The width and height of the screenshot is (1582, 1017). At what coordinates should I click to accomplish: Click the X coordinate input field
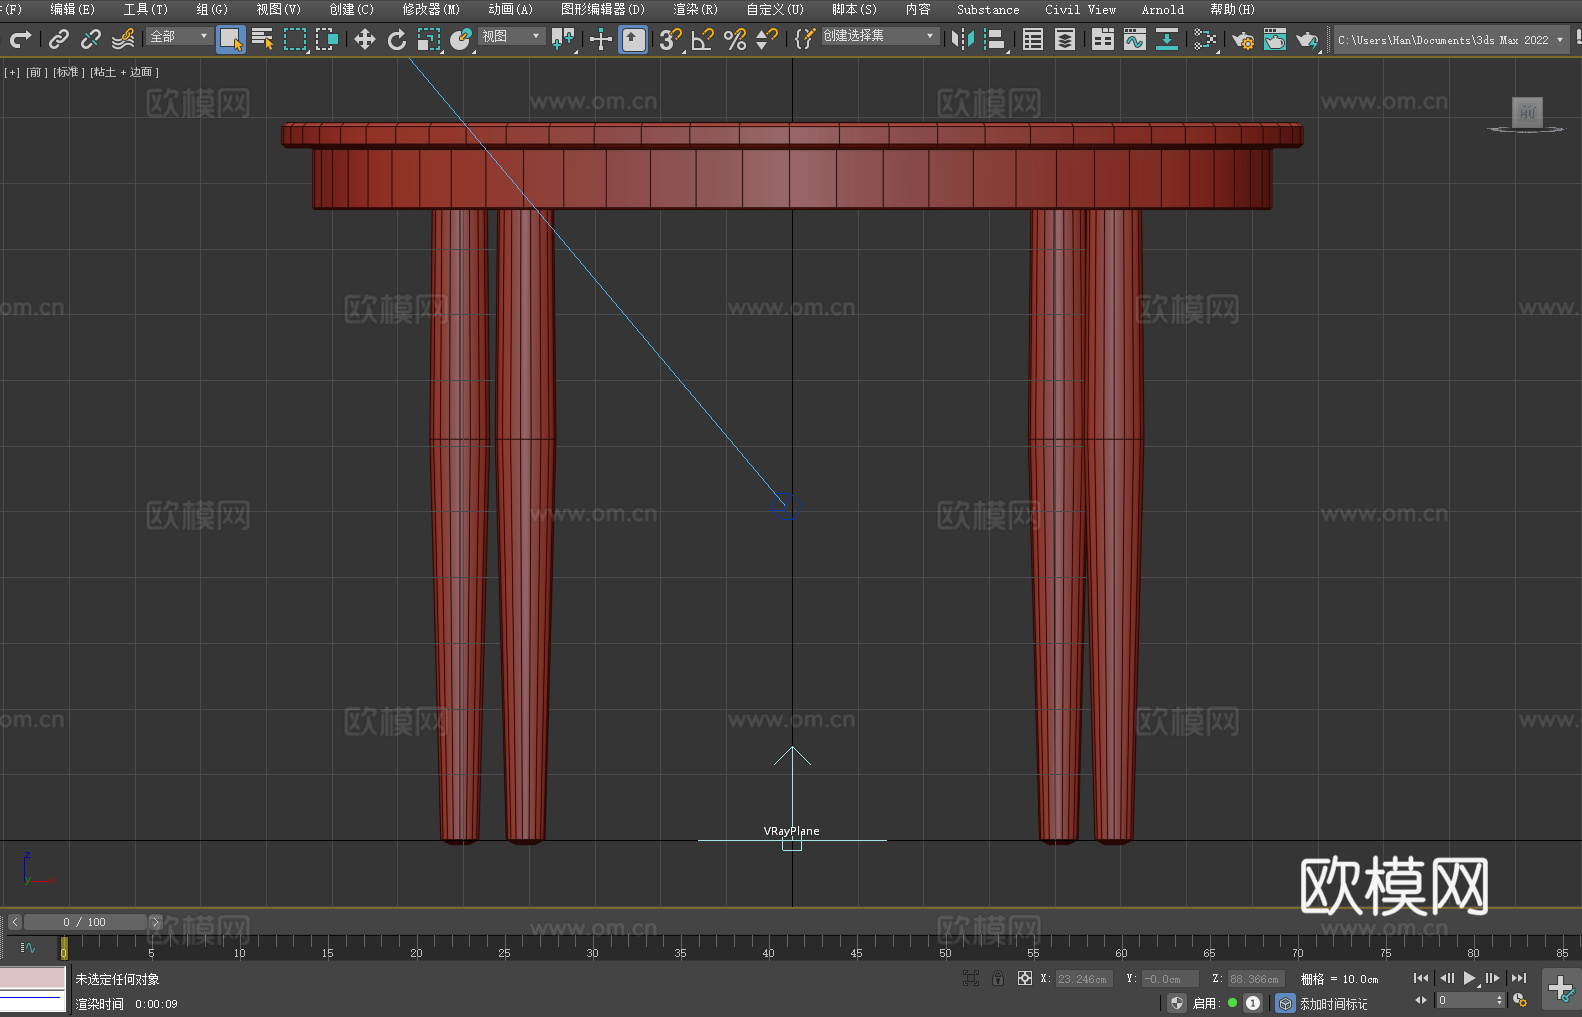coord(1084,979)
